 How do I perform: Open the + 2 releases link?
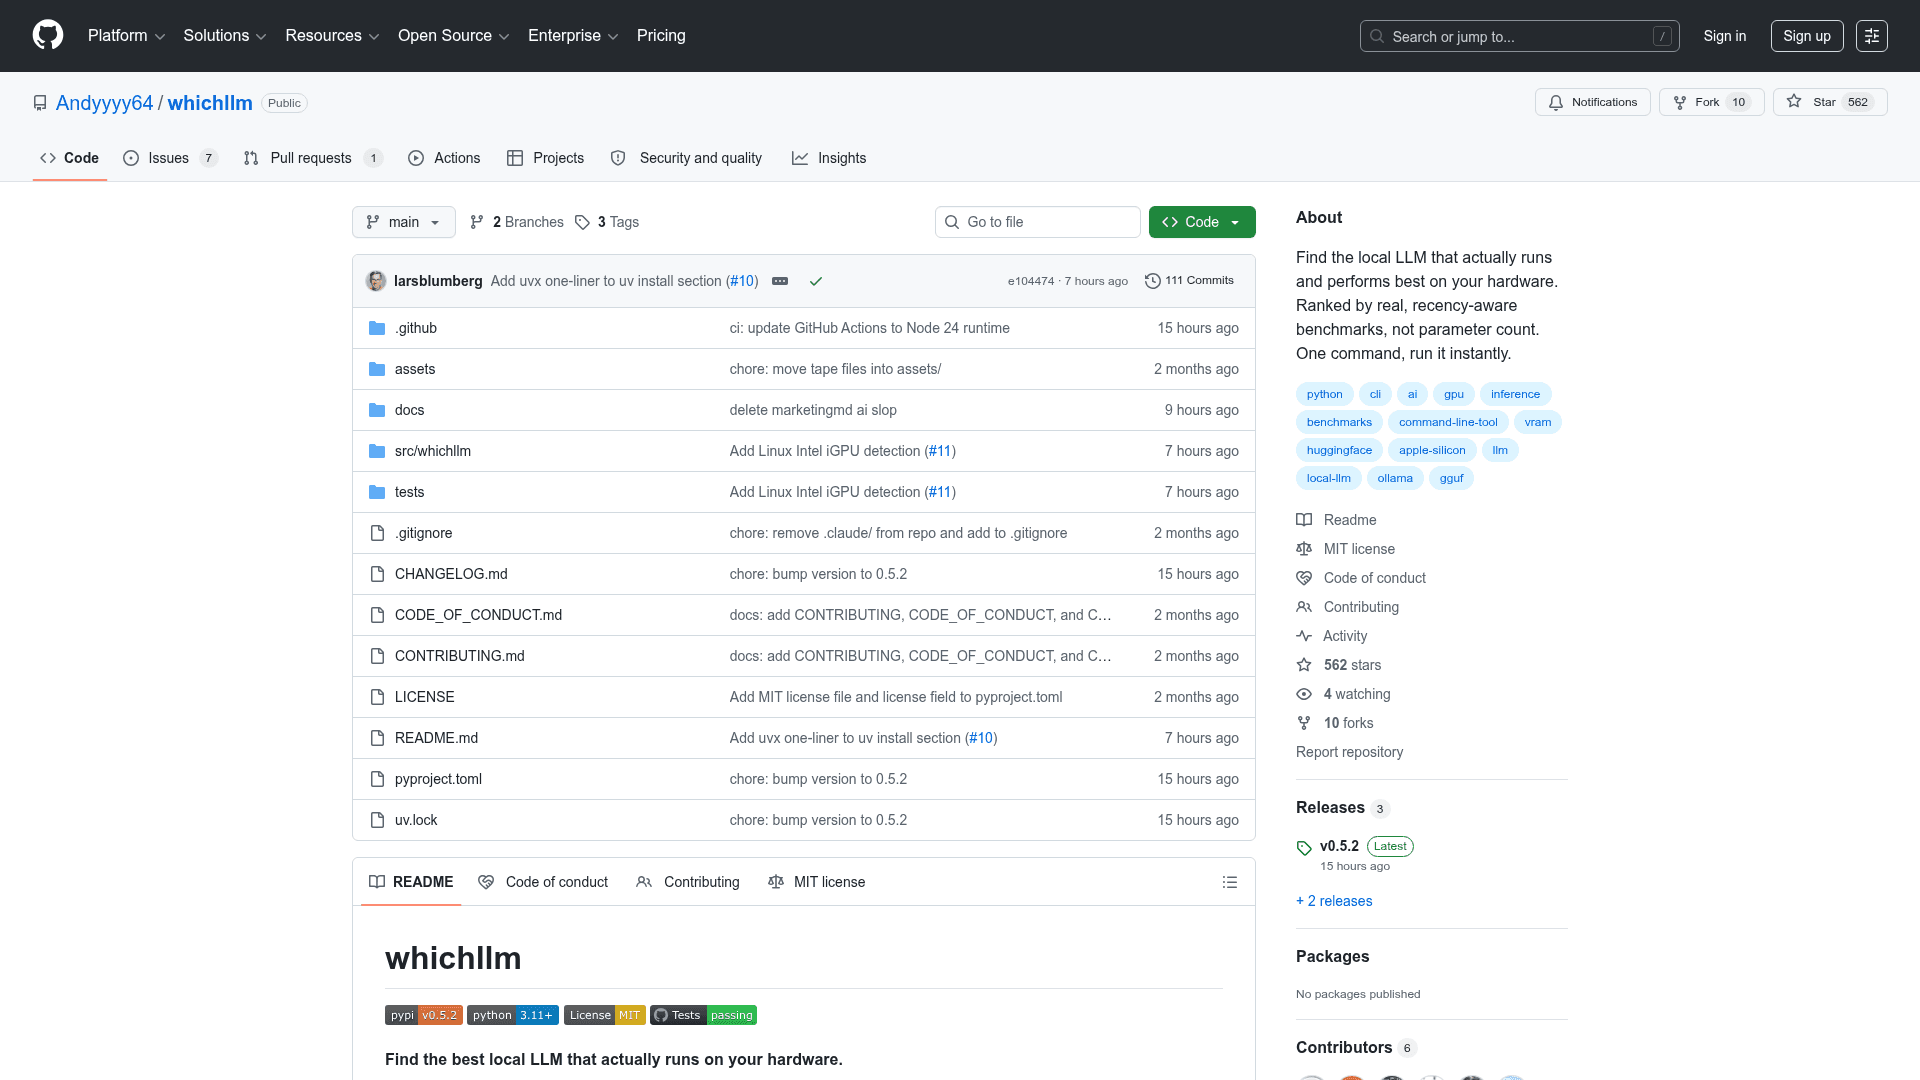(x=1334, y=901)
